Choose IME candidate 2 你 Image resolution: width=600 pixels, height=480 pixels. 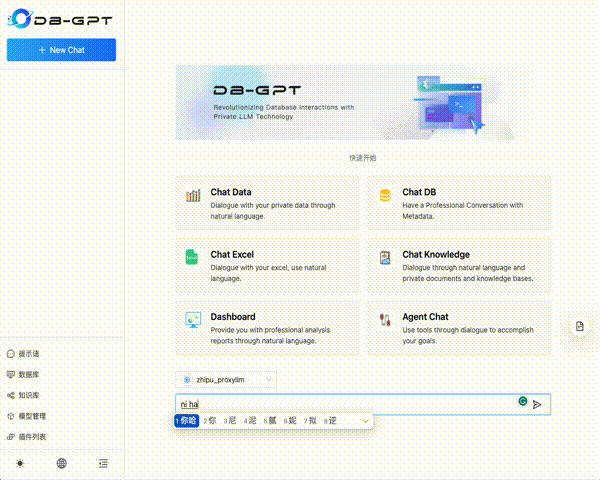[210, 421]
